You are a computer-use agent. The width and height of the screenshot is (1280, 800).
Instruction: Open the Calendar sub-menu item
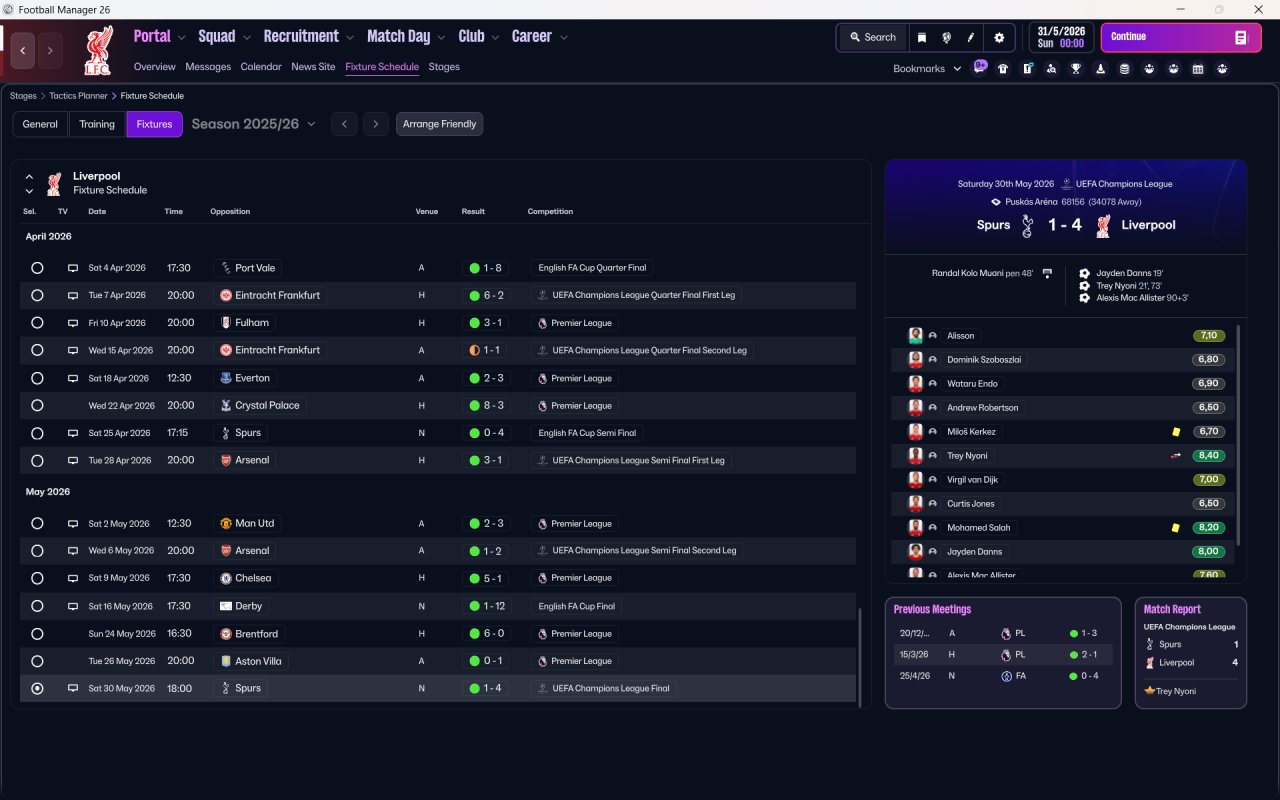[261, 67]
